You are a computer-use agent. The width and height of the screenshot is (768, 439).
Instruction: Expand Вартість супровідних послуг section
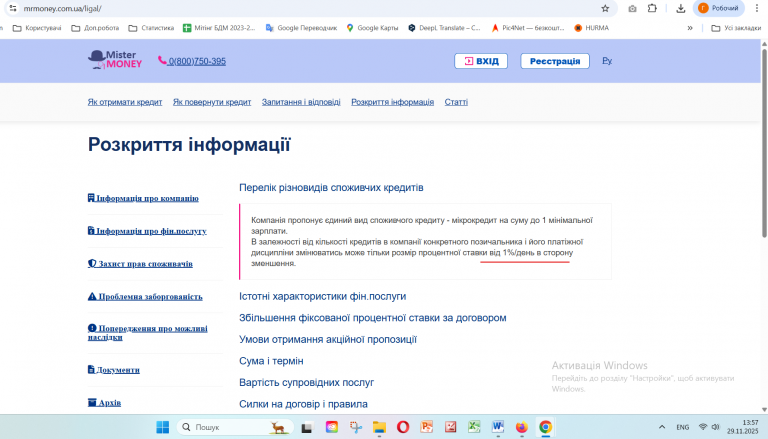(x=307, y=383)
